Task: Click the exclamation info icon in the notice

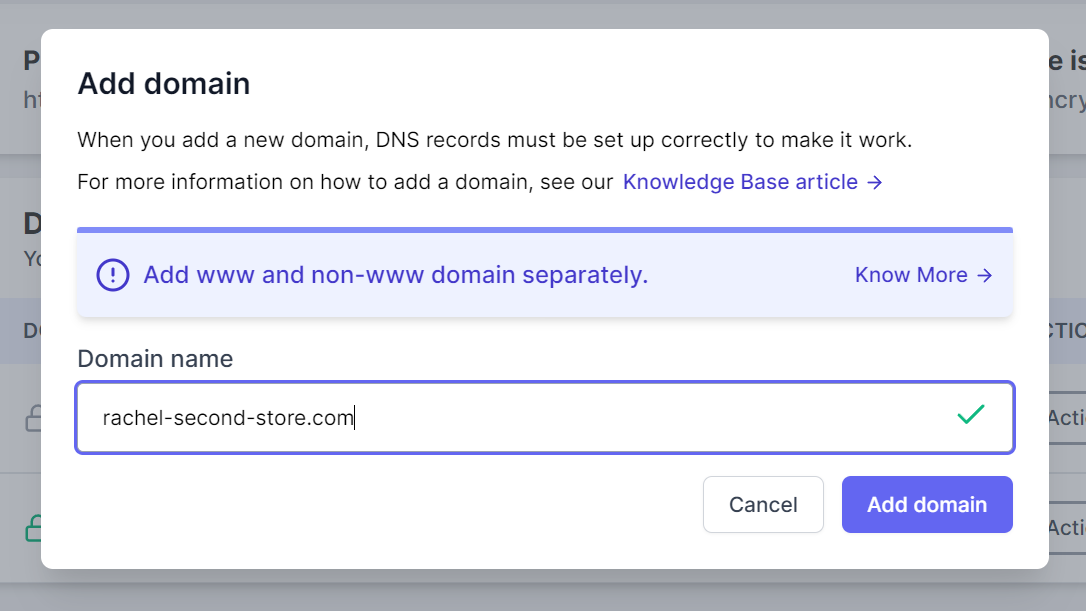Action: click(113, 275)
